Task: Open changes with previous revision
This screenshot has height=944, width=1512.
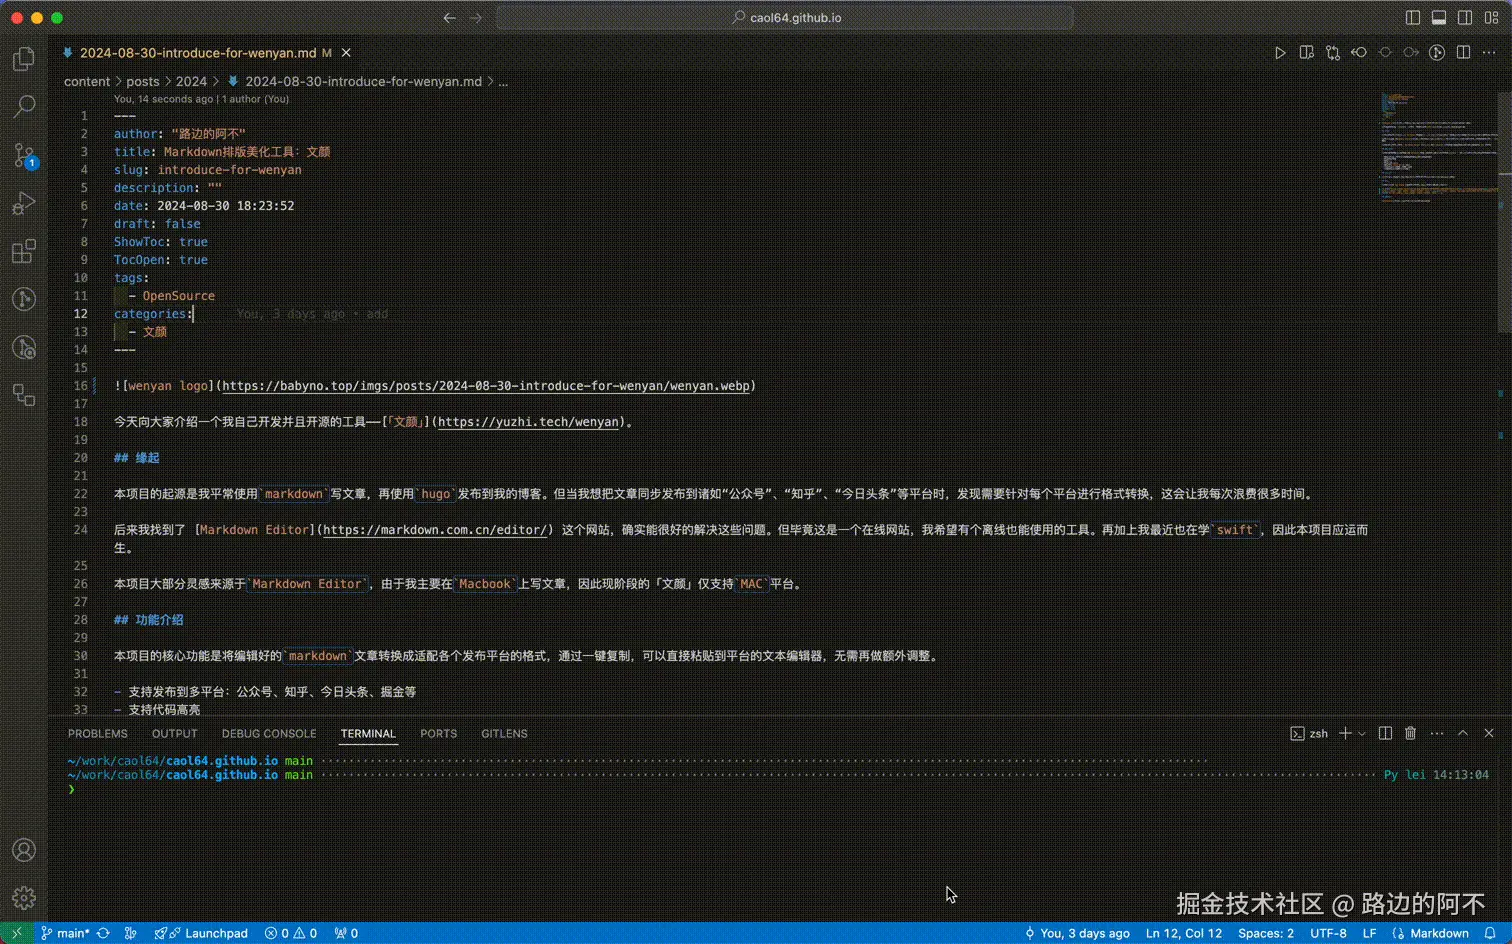Action: tap(1359, 53)
